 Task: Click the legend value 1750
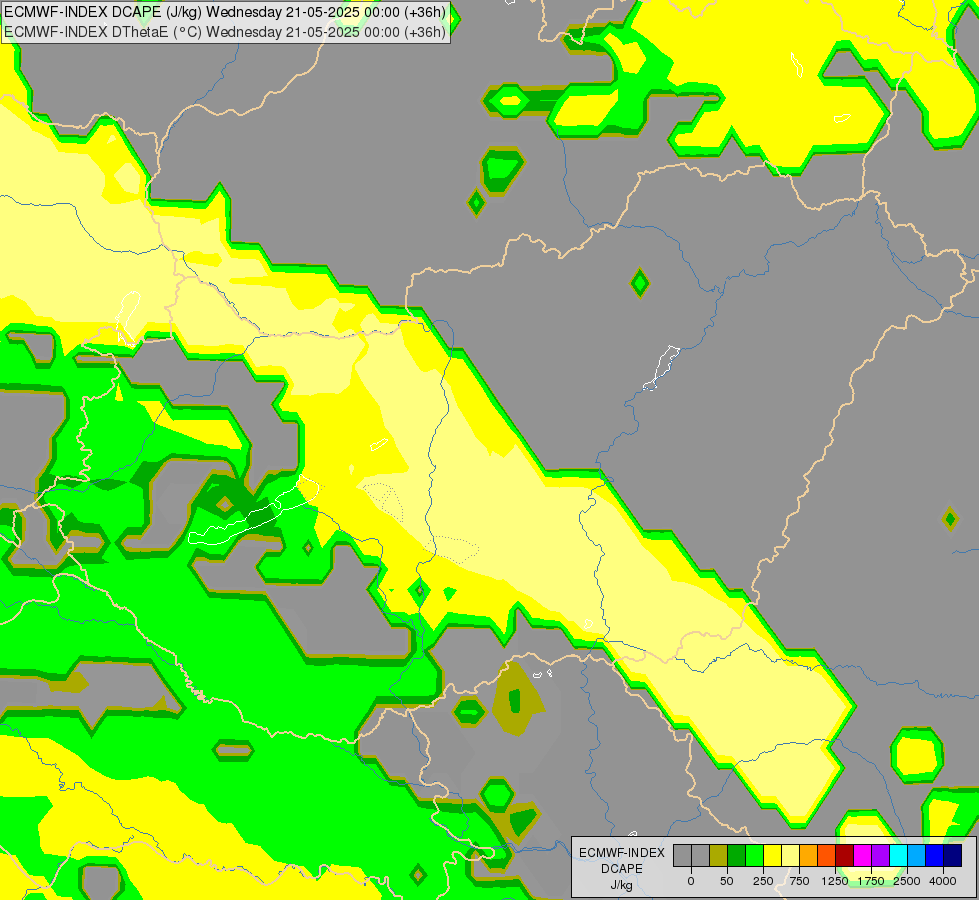click(871, 881)
